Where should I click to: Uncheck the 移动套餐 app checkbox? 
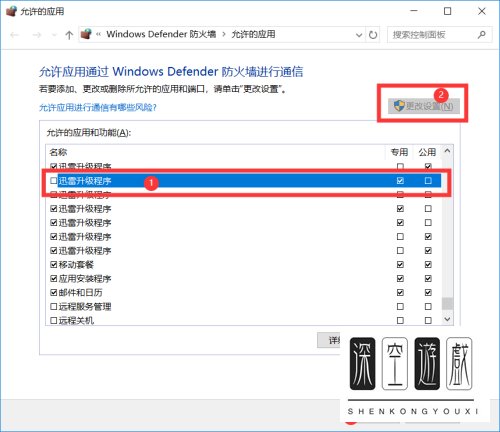[x=53, y=264]
